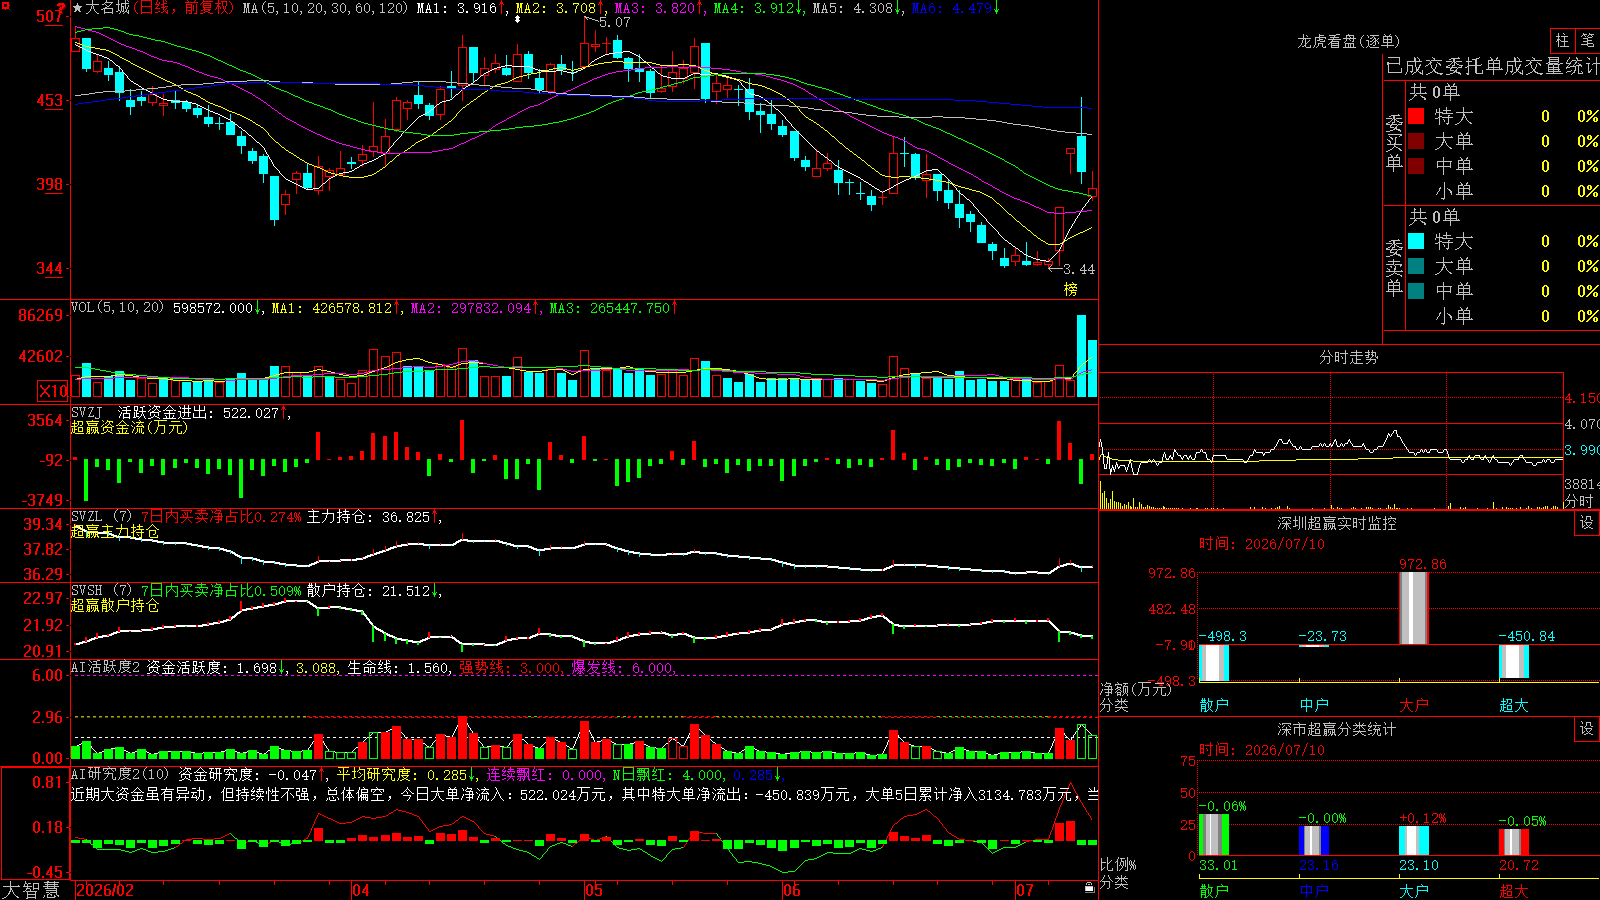This screenshot has height=900, width=1600.
Task: Click the 06 month marker on the axis
Action: 792,890
